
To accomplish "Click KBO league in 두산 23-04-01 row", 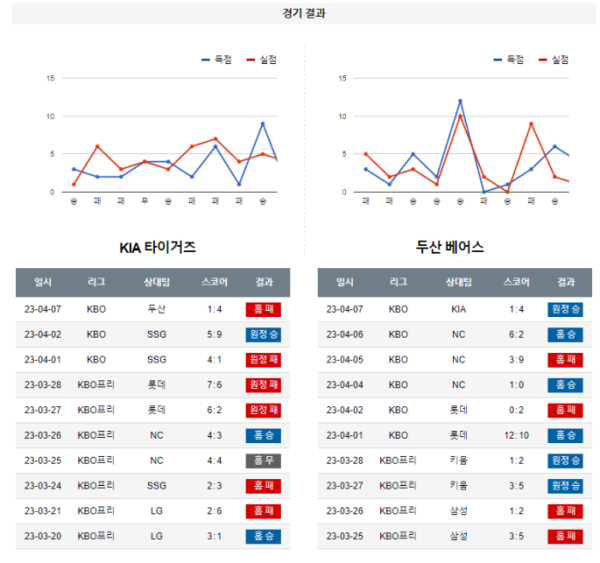I will (x=398, y=435).
